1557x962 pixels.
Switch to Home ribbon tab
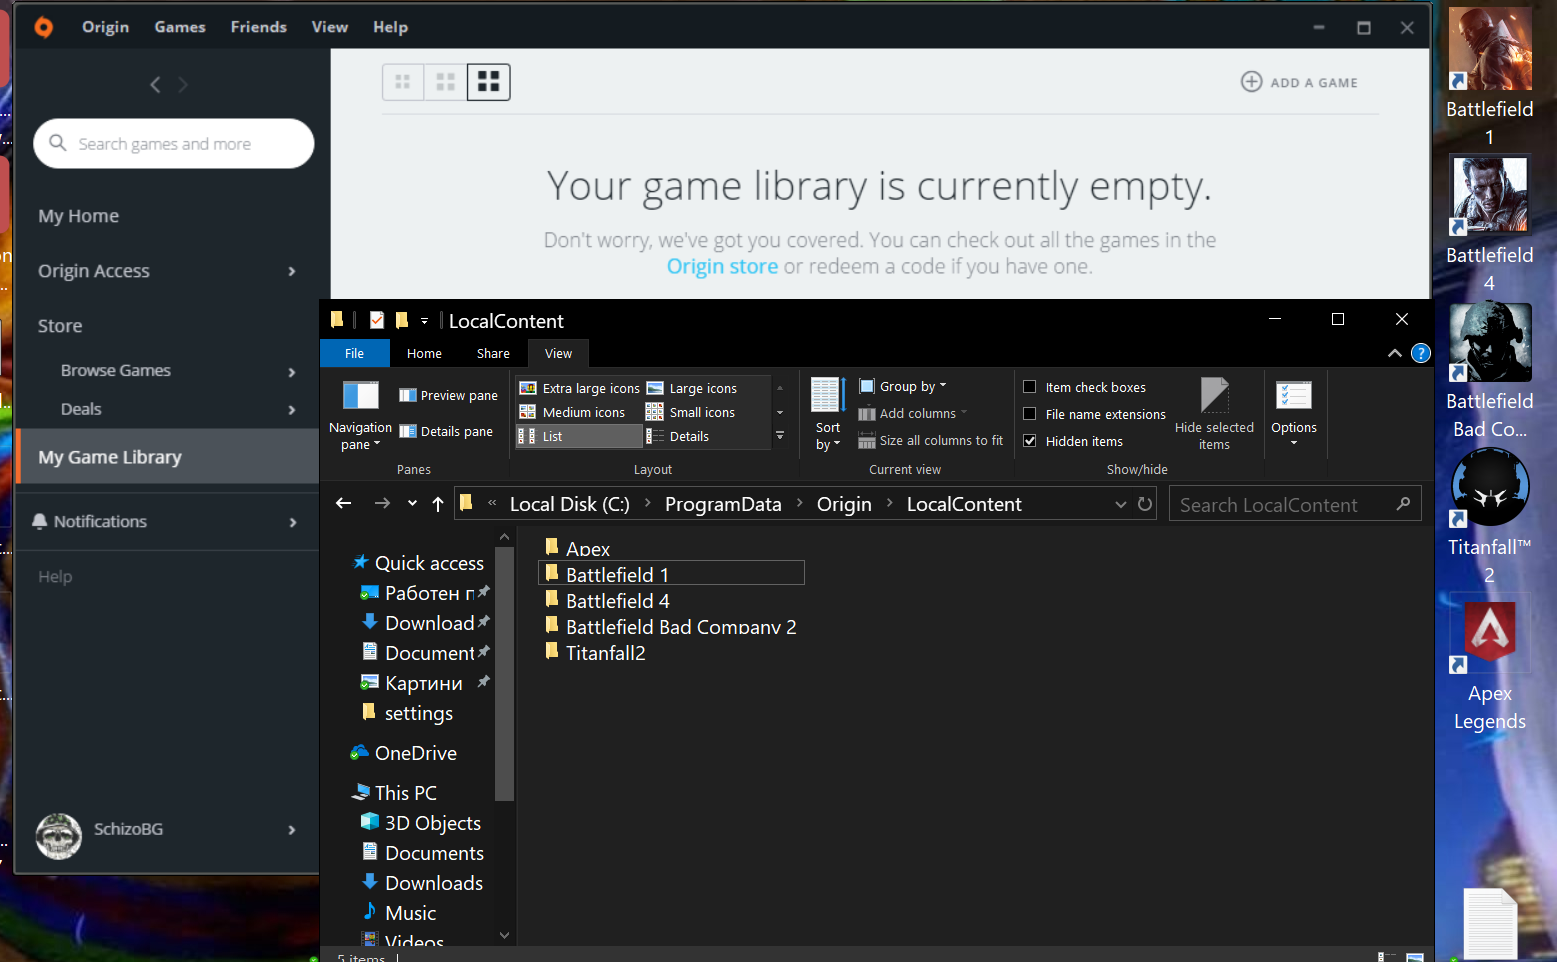pos(424,353)
